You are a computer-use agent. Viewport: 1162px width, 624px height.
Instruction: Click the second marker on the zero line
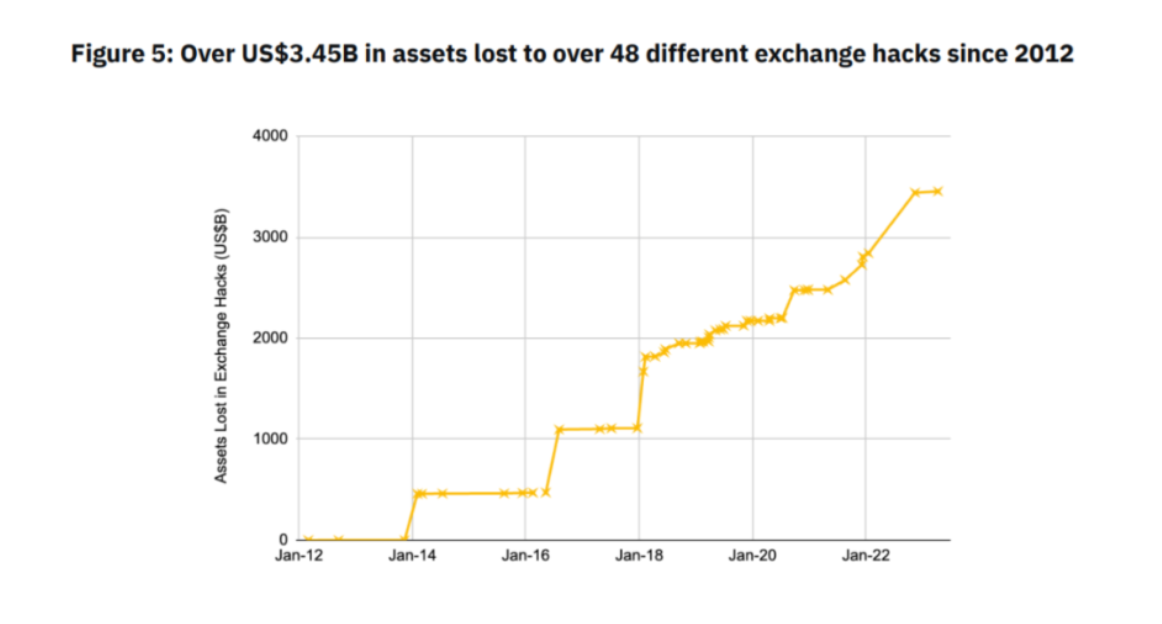339,540
